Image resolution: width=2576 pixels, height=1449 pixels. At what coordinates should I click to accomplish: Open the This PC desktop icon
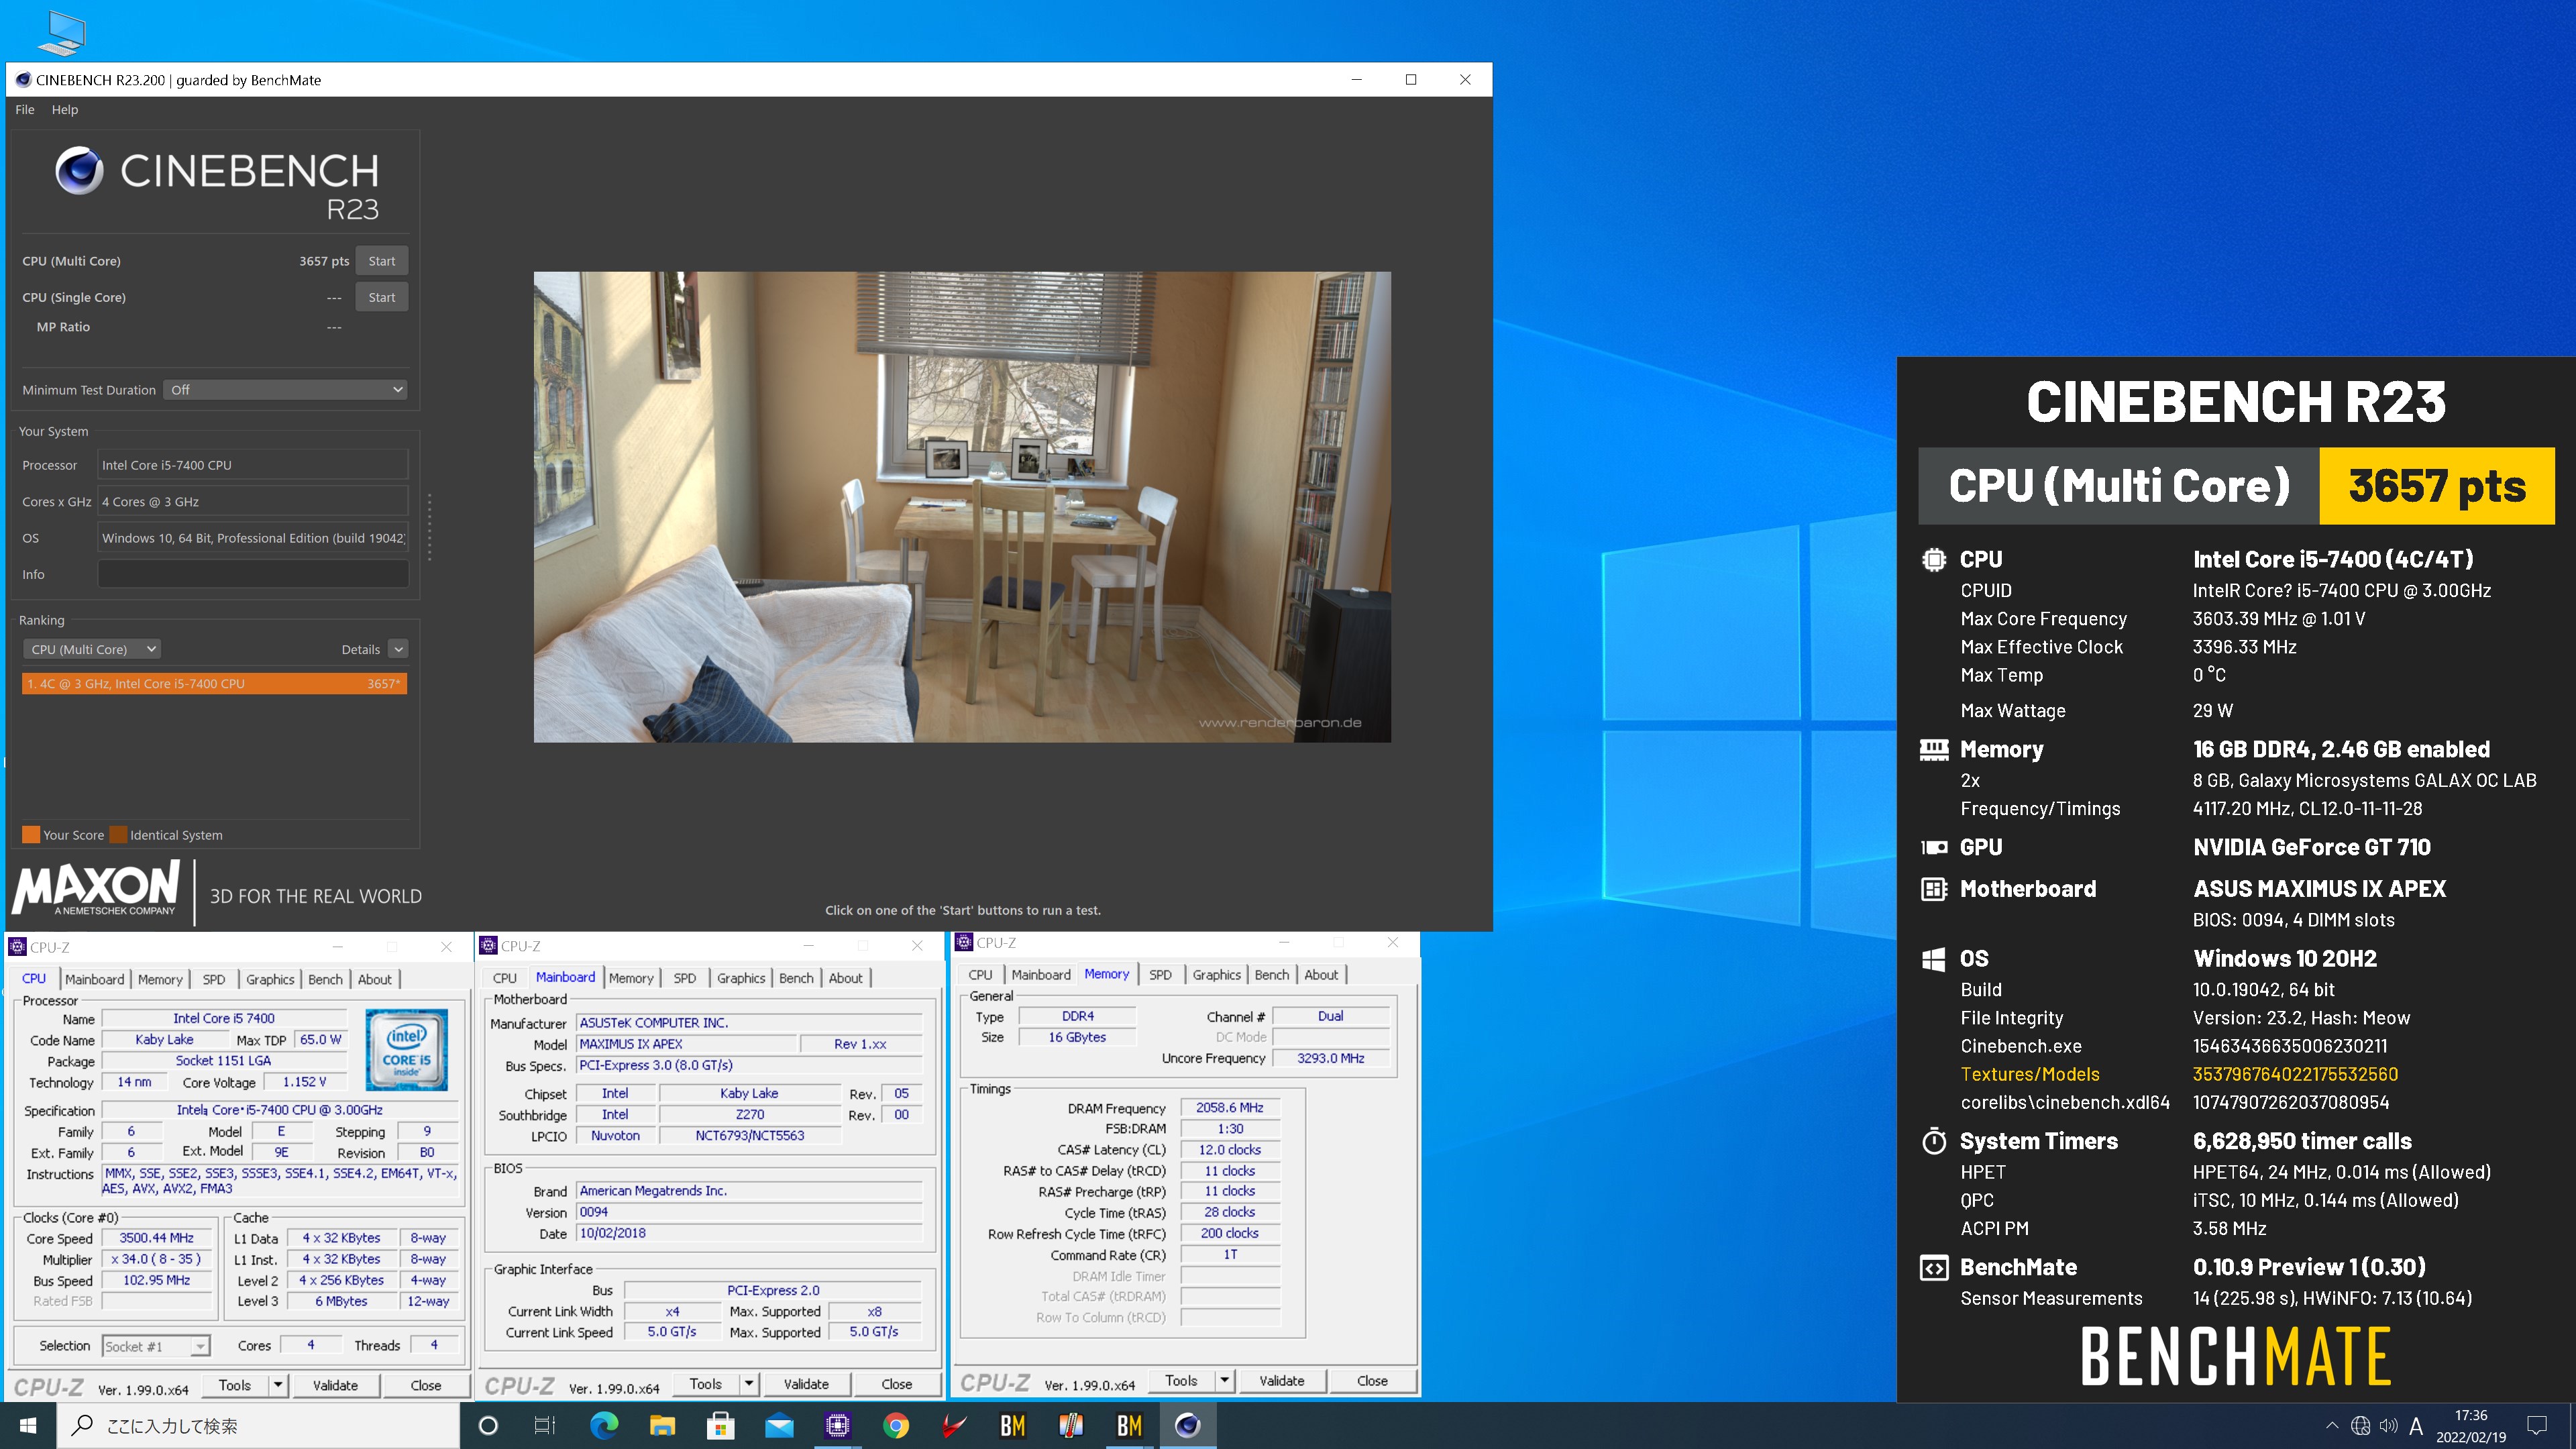coord(61,32)
